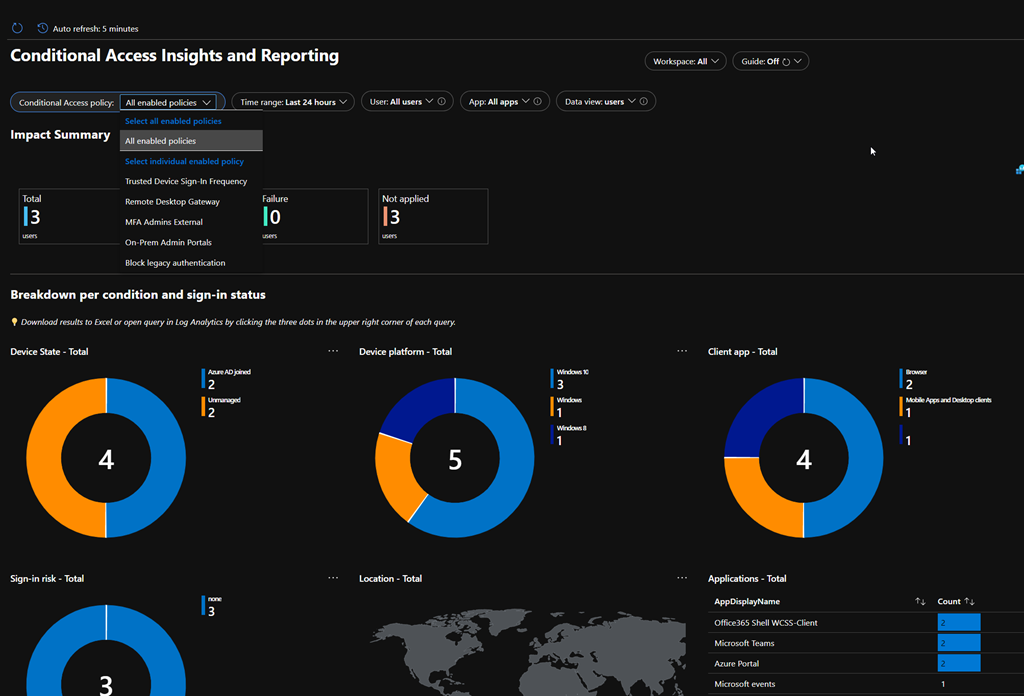This screenshot has height=696, width=1024.
Task: Click the 'Mobile Apps and Desktop clients' legend entry
Action: pos(946,406)
